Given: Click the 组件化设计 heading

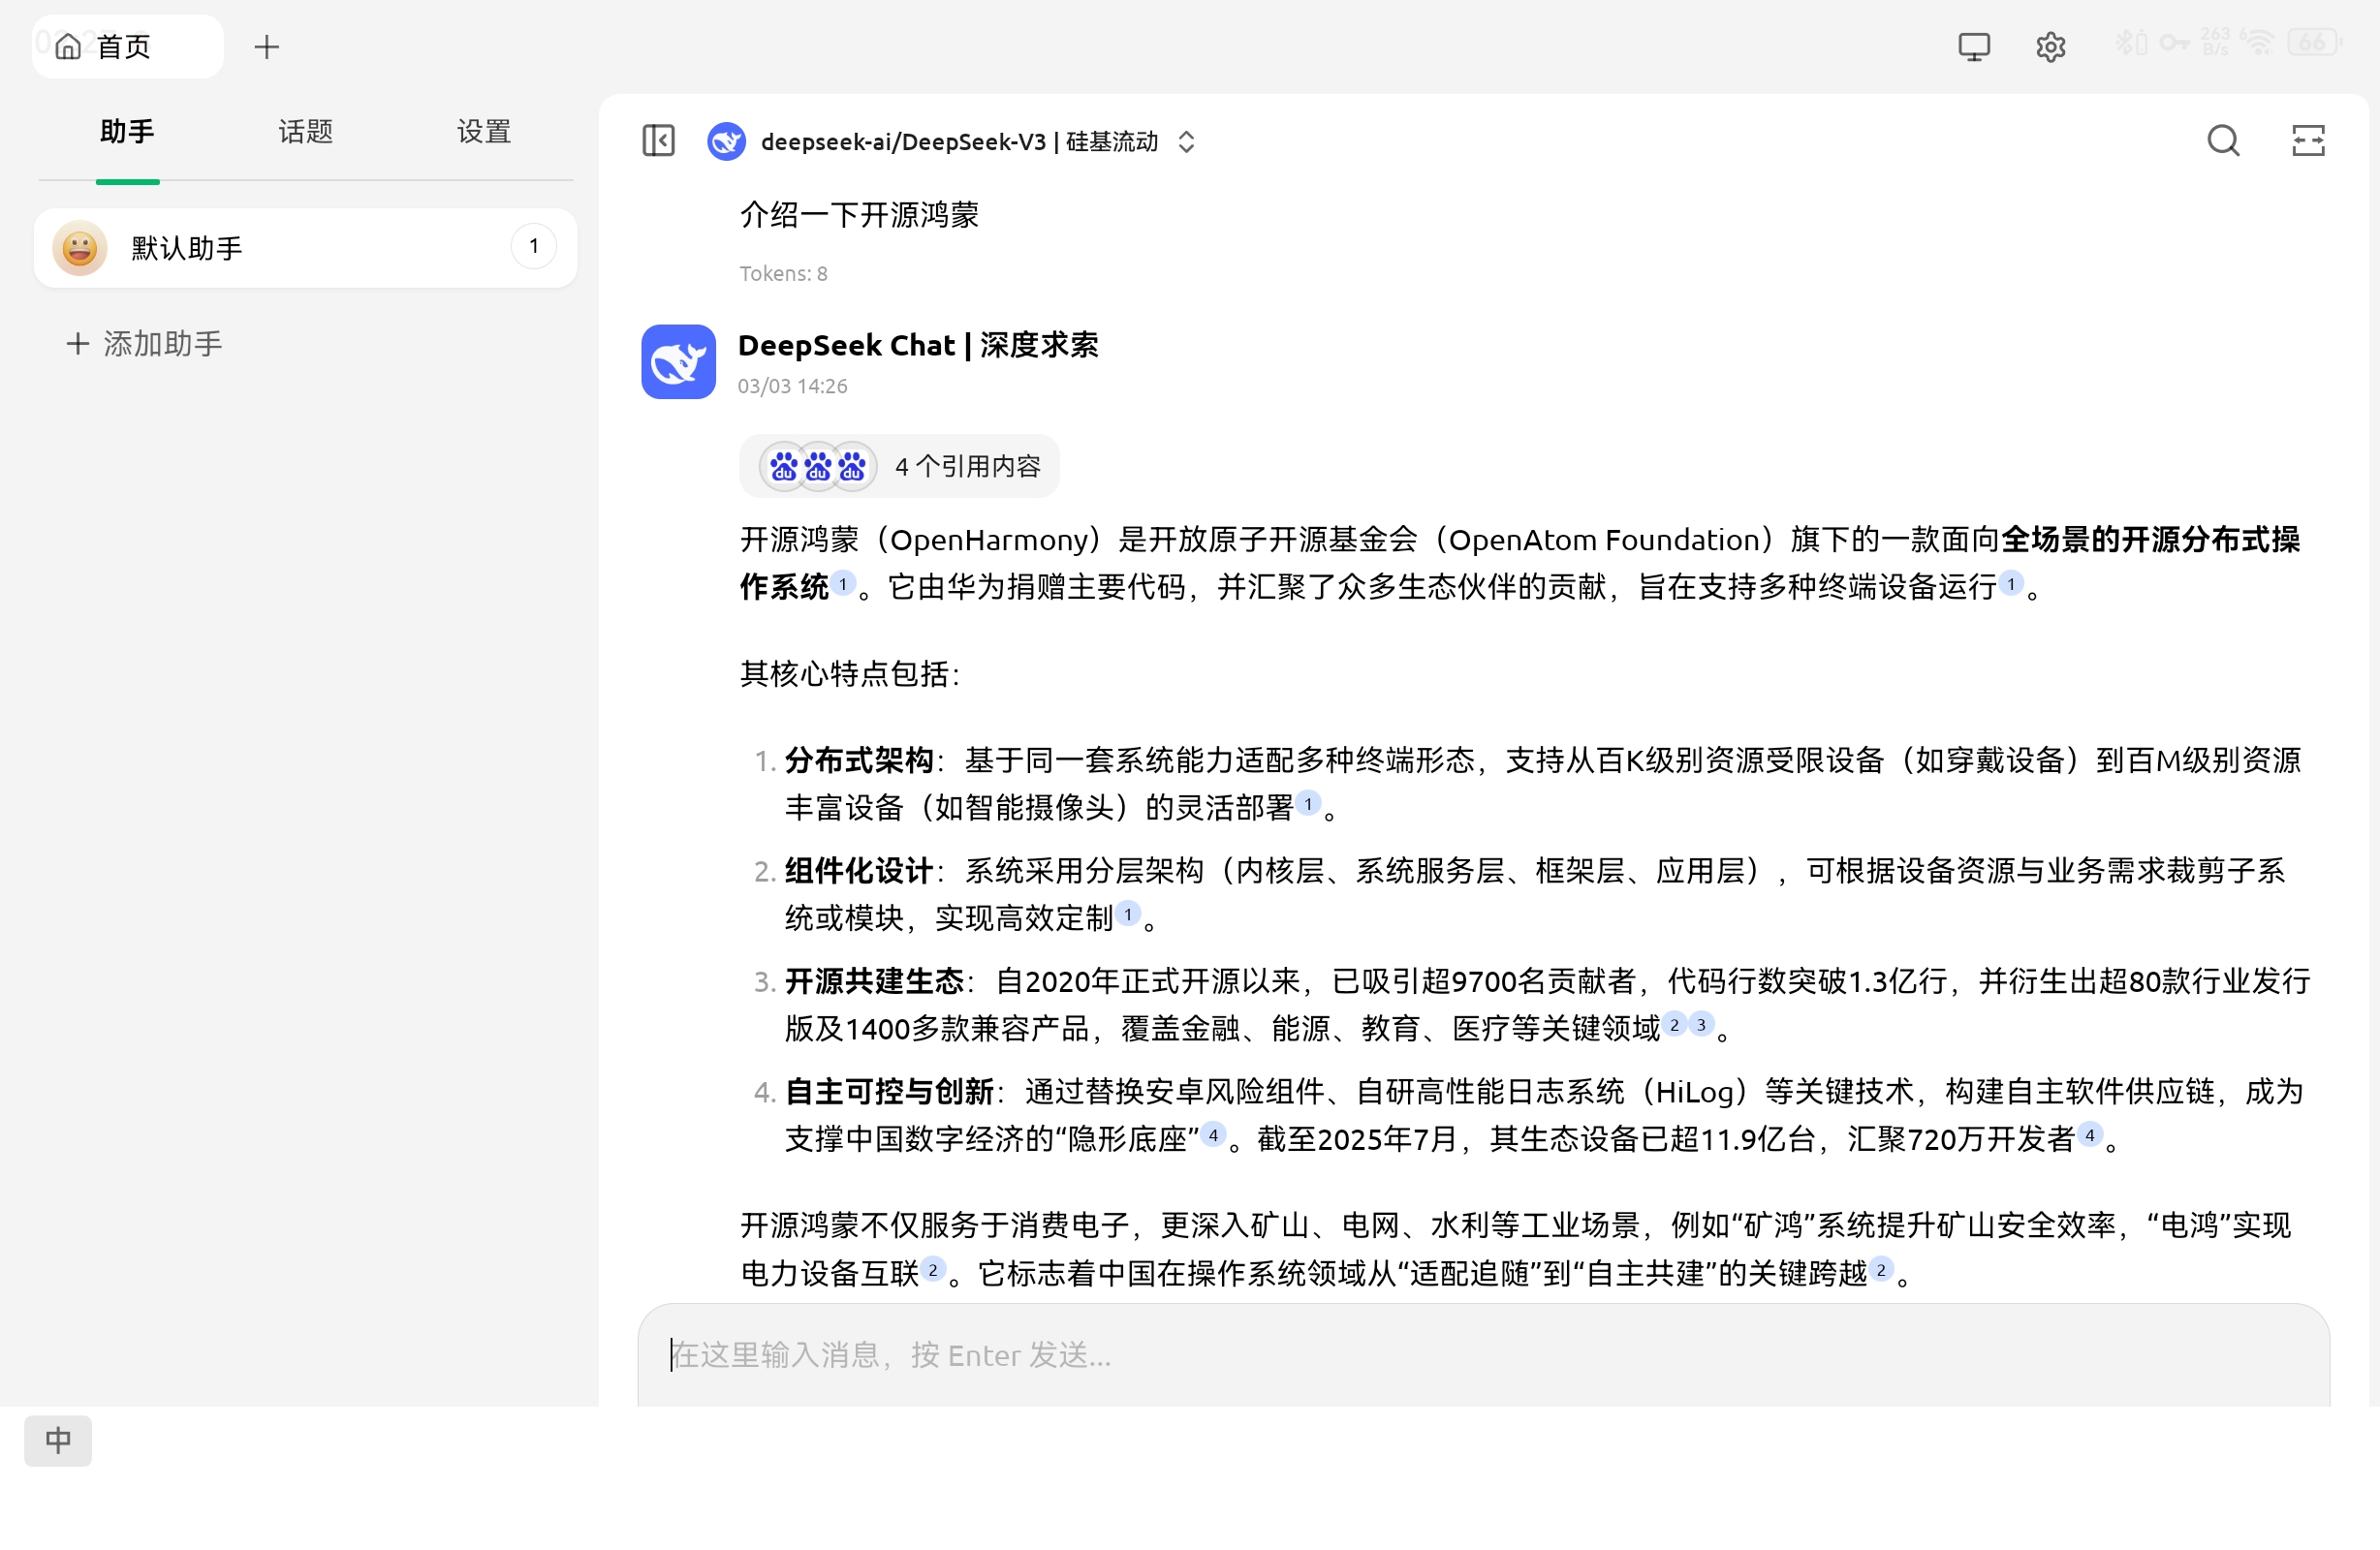Looking at the screenshot, I should point(859,871).
